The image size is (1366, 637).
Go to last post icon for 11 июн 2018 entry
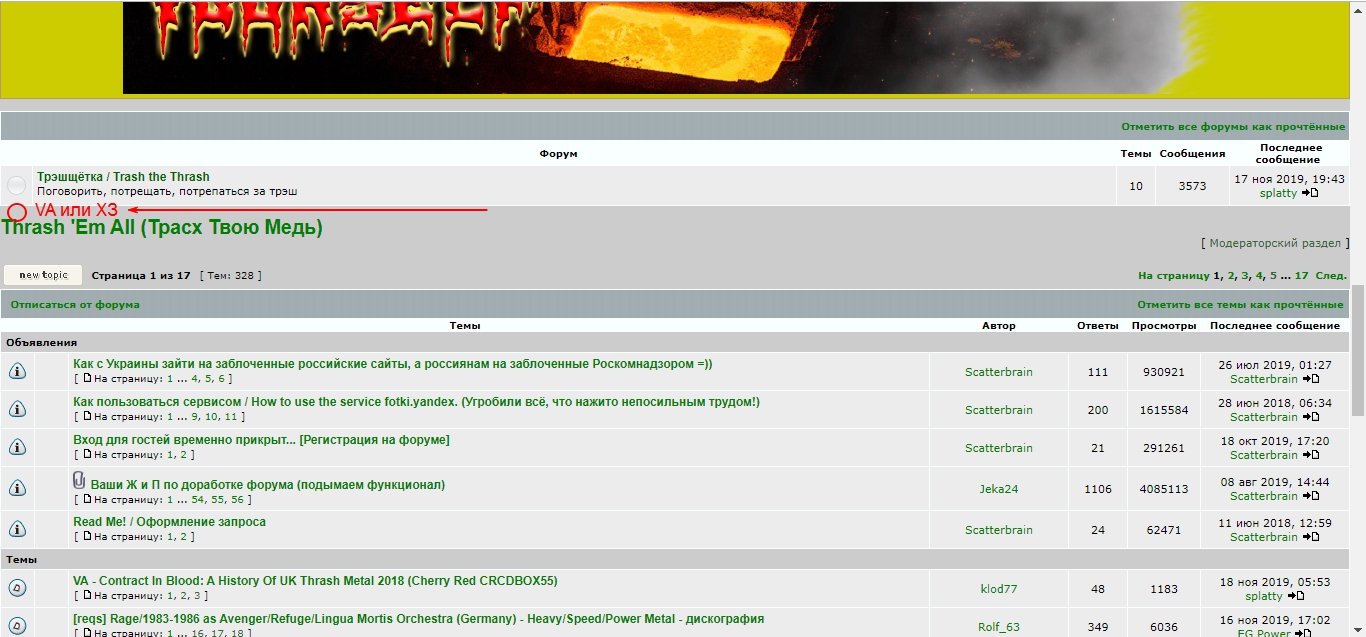(x=1310, y=537)
